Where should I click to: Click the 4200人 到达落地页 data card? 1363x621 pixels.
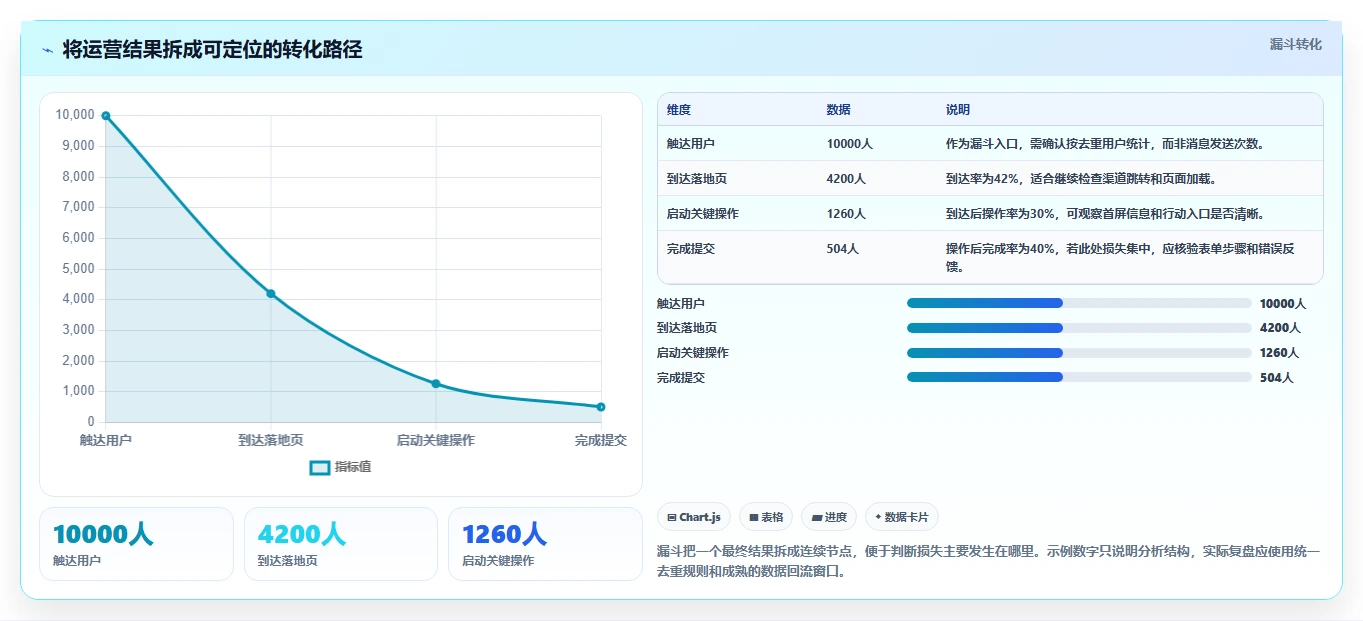tap(341, 544)
